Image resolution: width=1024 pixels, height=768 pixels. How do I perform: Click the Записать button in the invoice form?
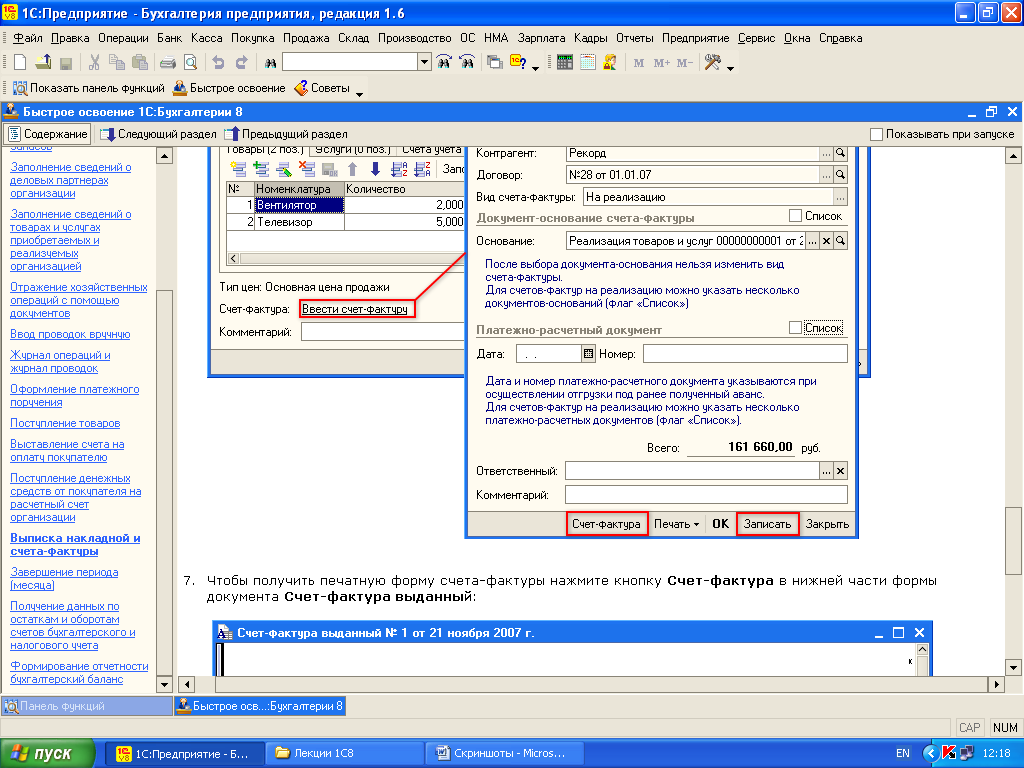[x=767, y=524]
